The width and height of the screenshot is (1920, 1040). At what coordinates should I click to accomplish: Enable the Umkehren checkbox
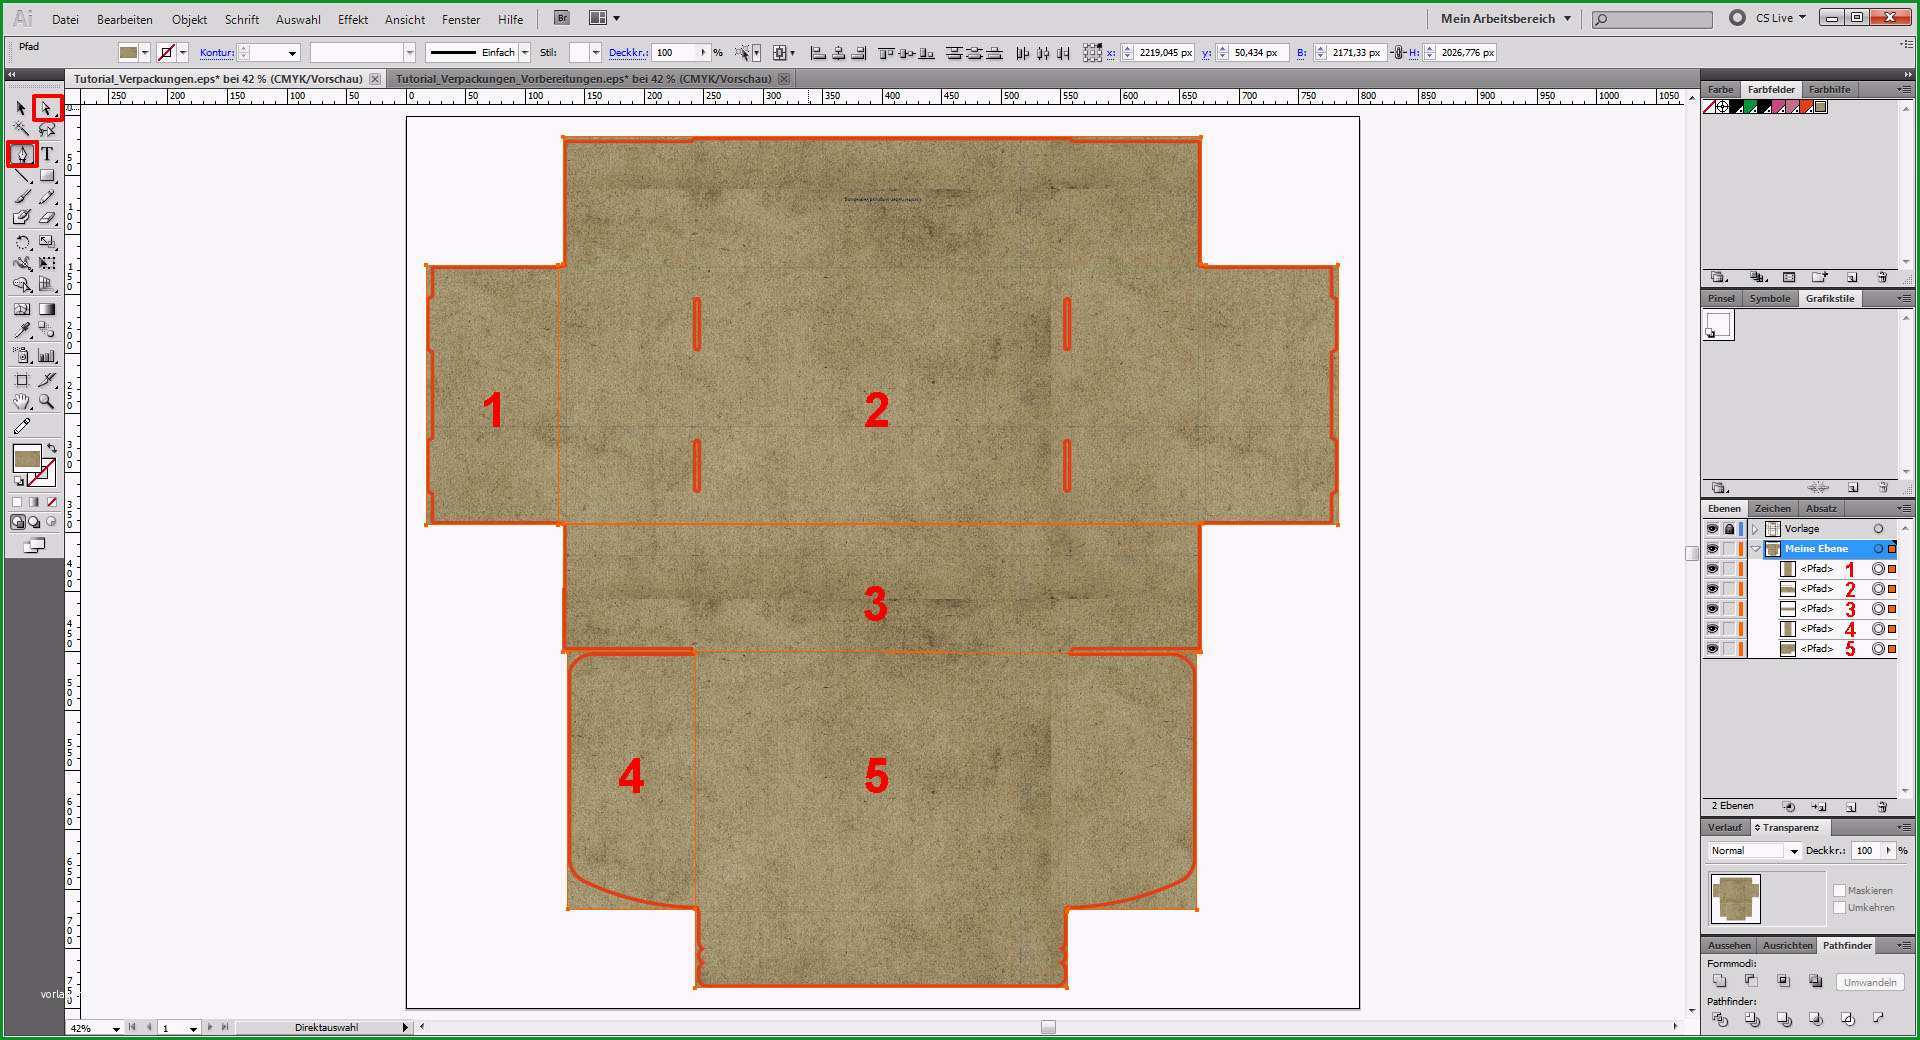[1839, 907]
